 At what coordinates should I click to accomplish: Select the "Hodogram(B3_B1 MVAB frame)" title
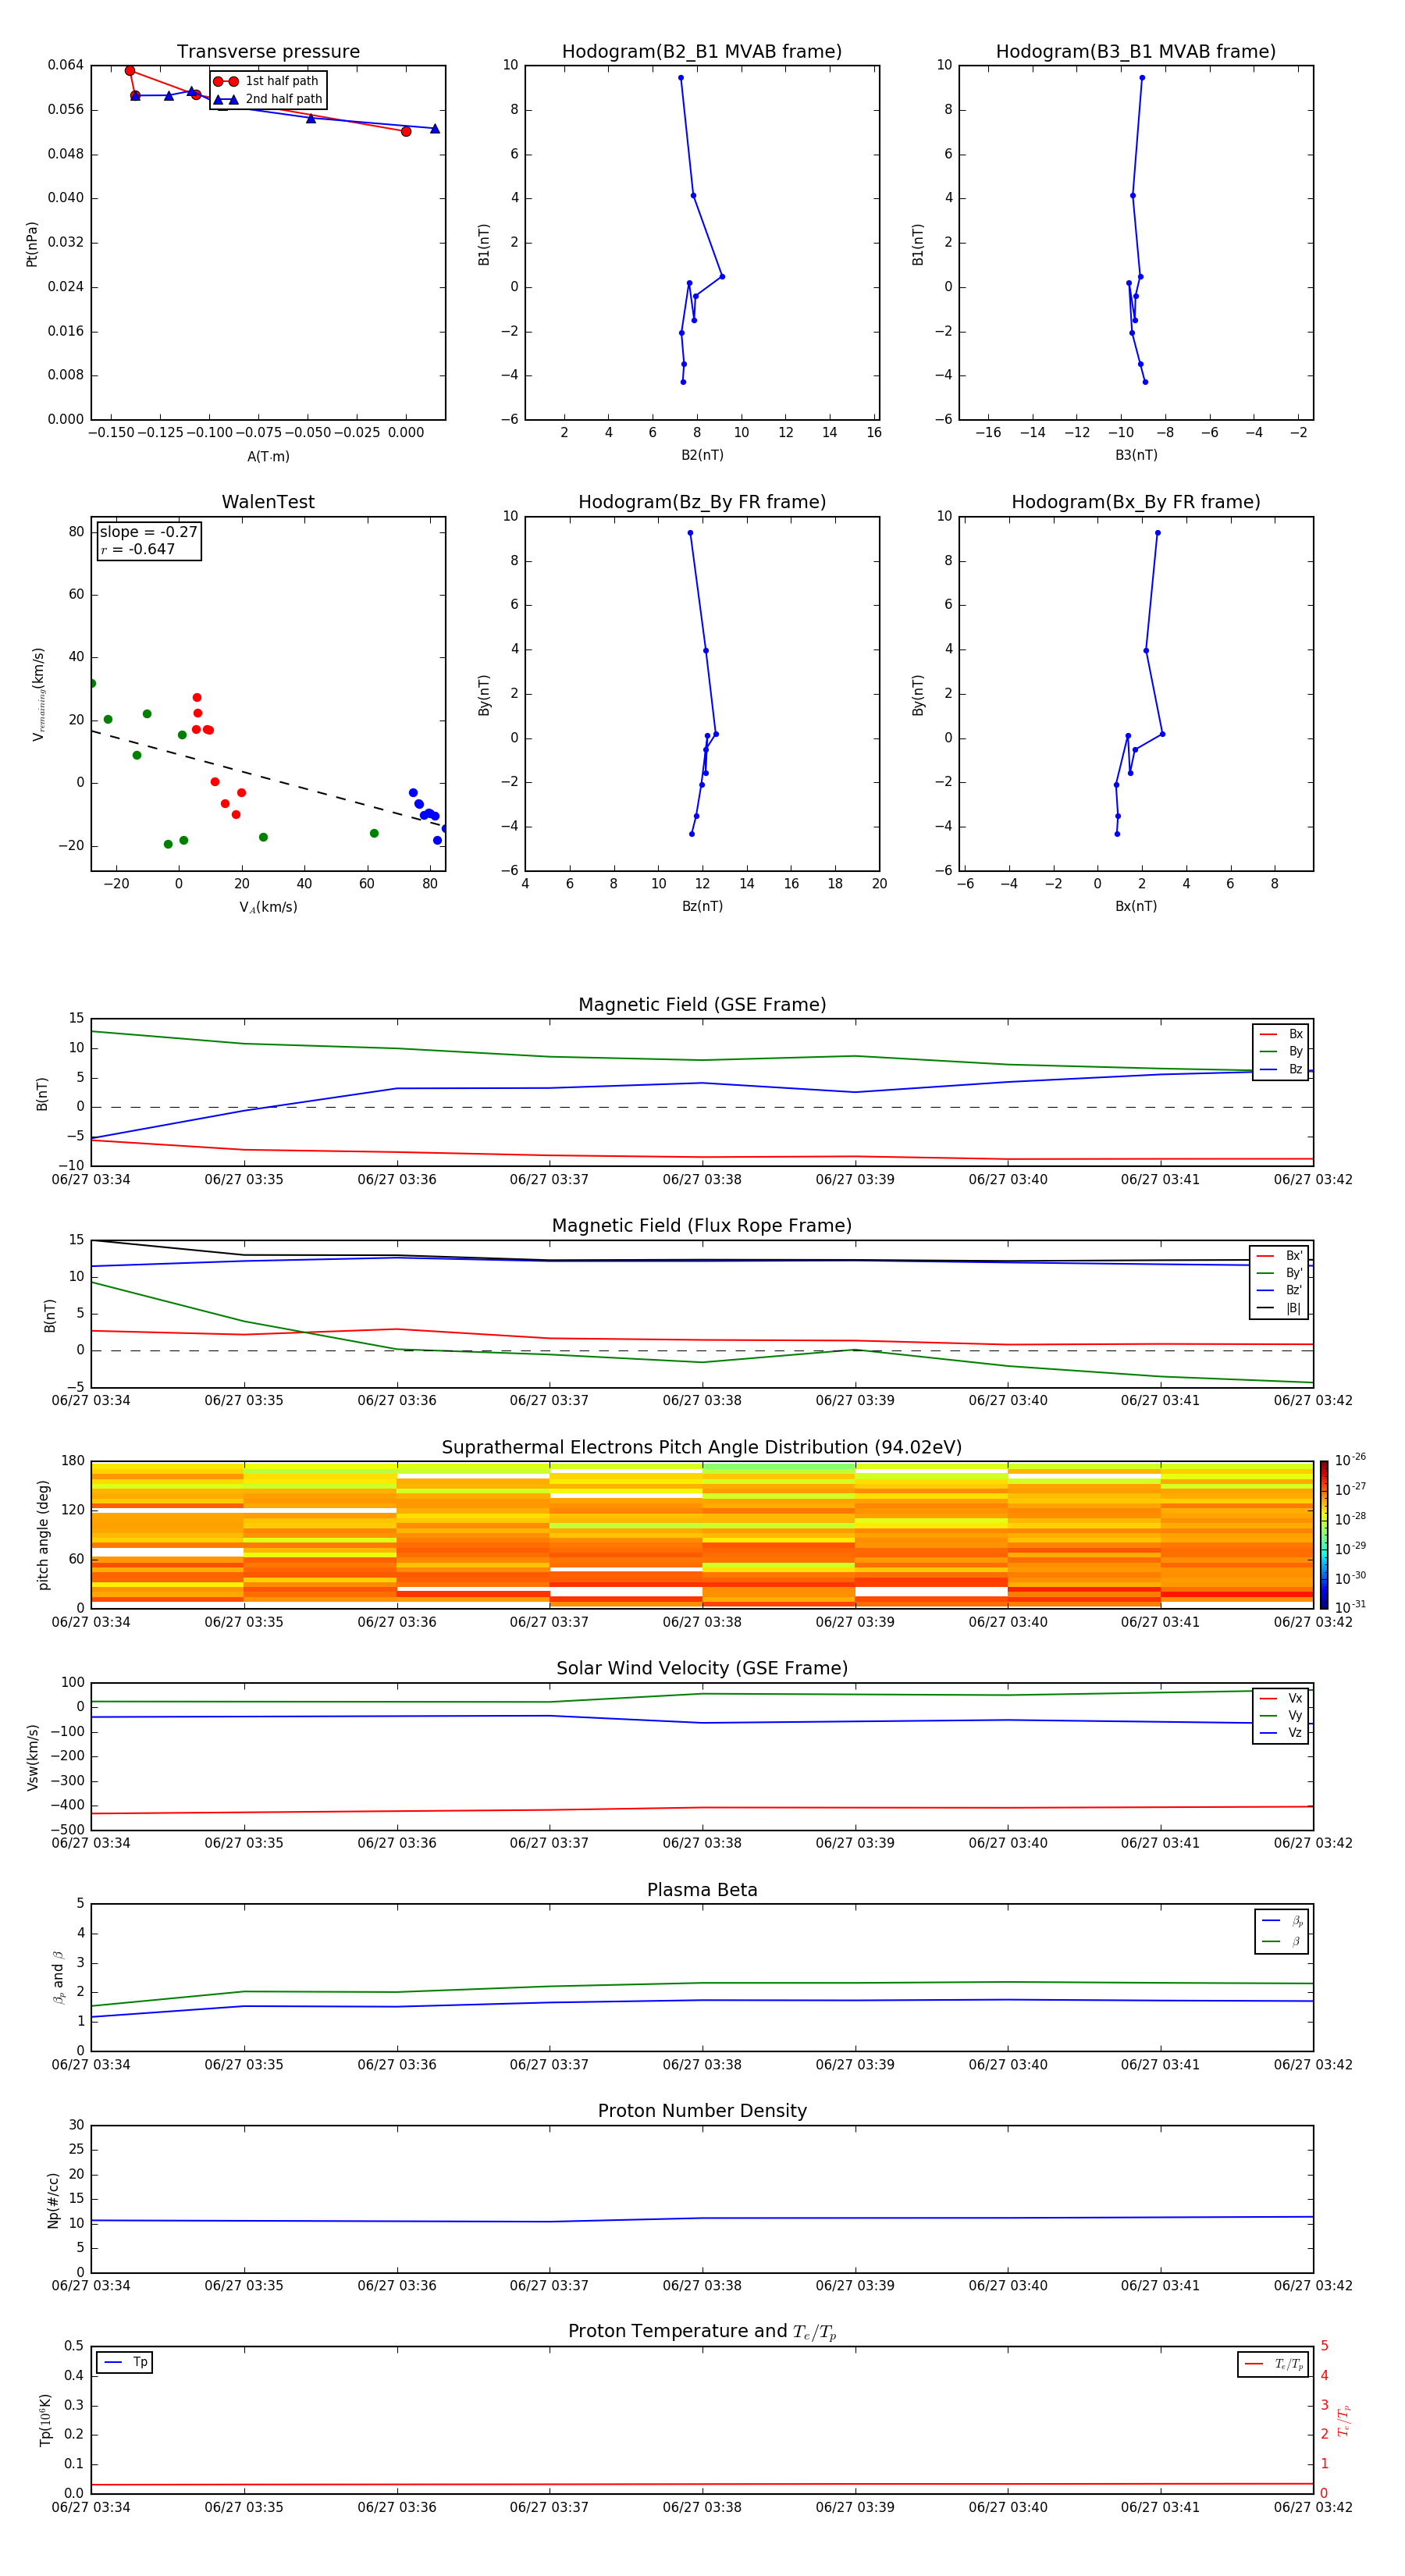click(x=1136, y=52)
